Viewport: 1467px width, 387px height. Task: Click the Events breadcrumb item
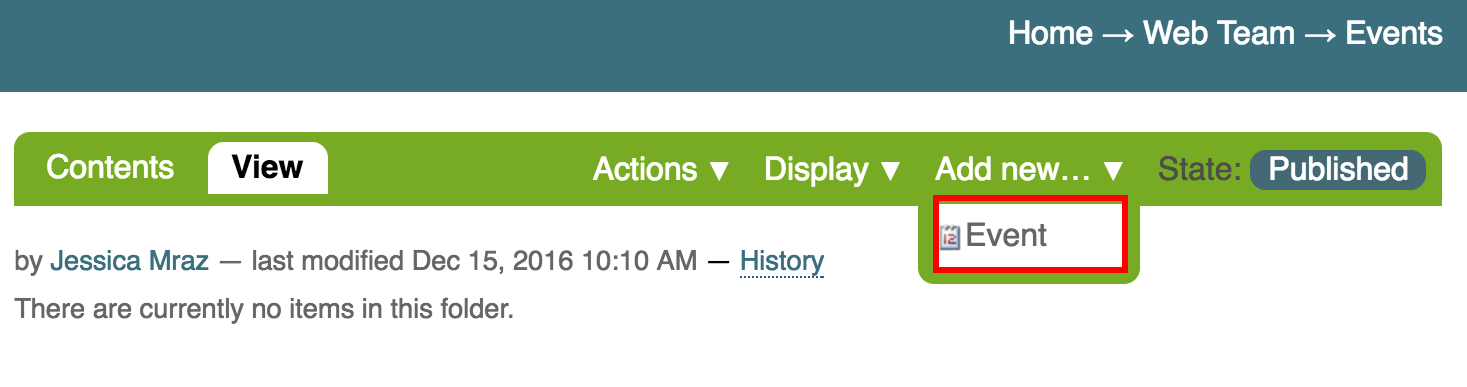[x=1394, y=33]
